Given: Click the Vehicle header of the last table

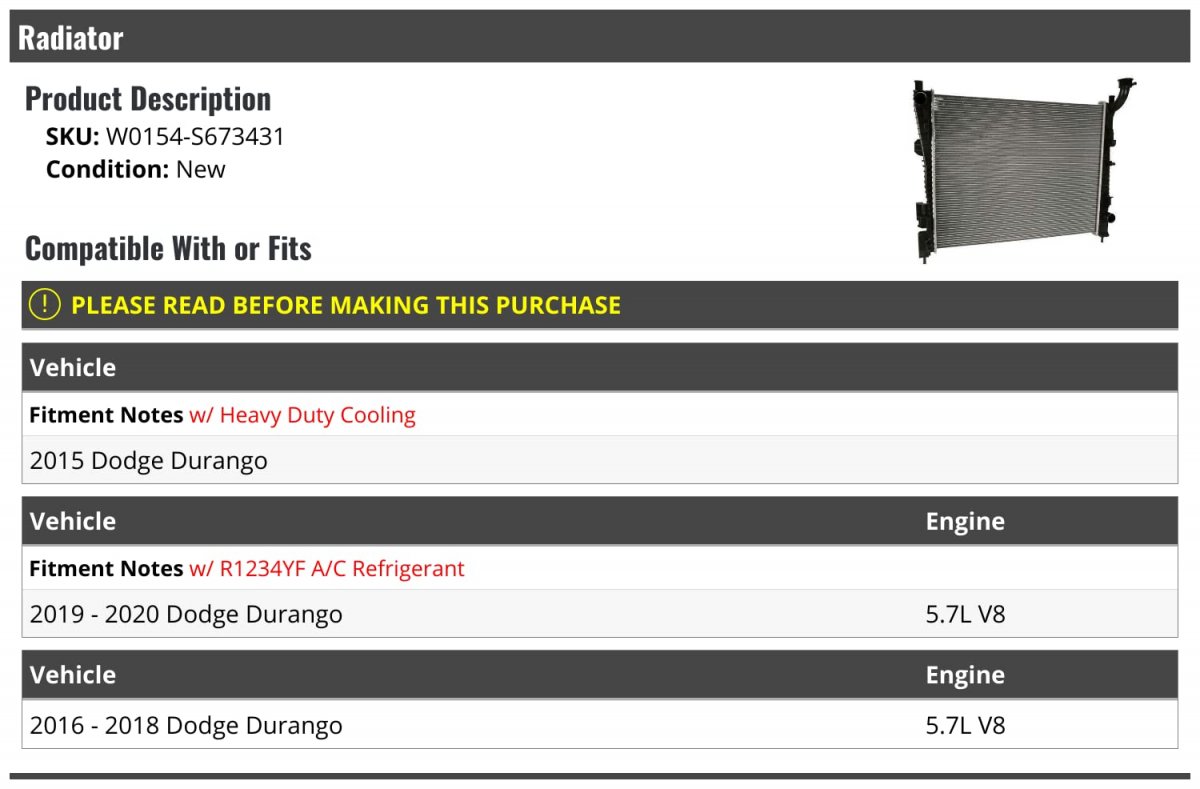Looking at the screenshot, I should [73, 675].
